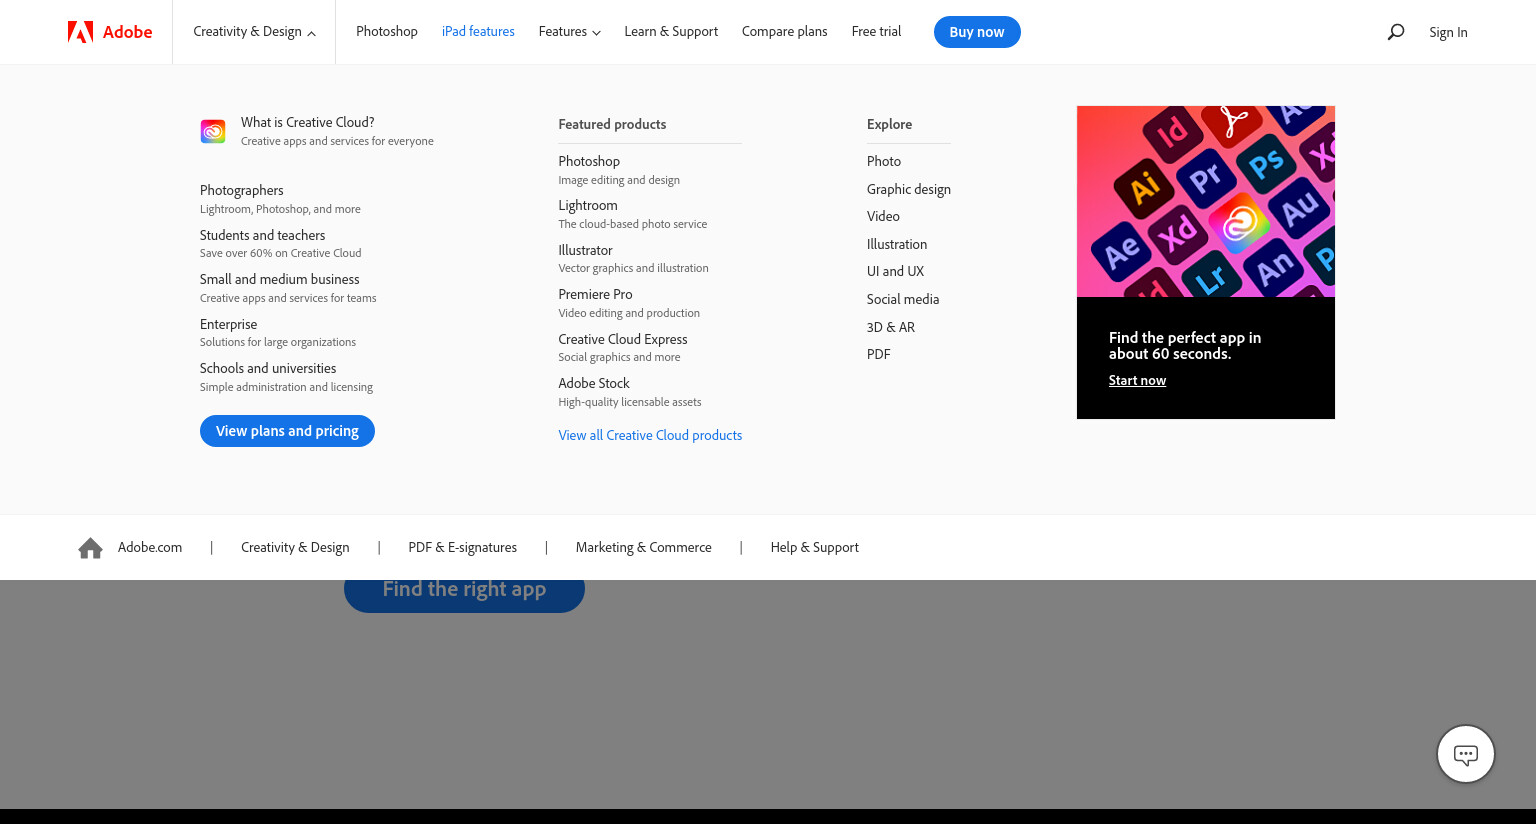Open Help & Support link
Screen dimensions: 1536x824
pos(815,547)
